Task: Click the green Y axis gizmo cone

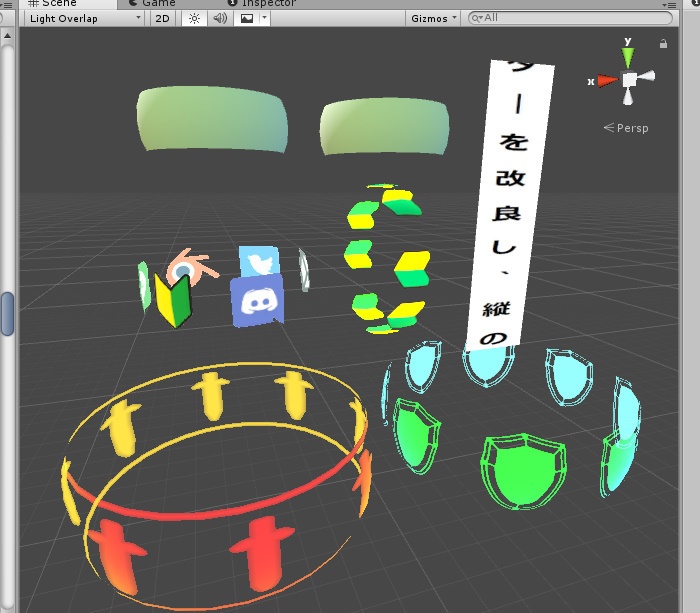Action: (628, 57)
